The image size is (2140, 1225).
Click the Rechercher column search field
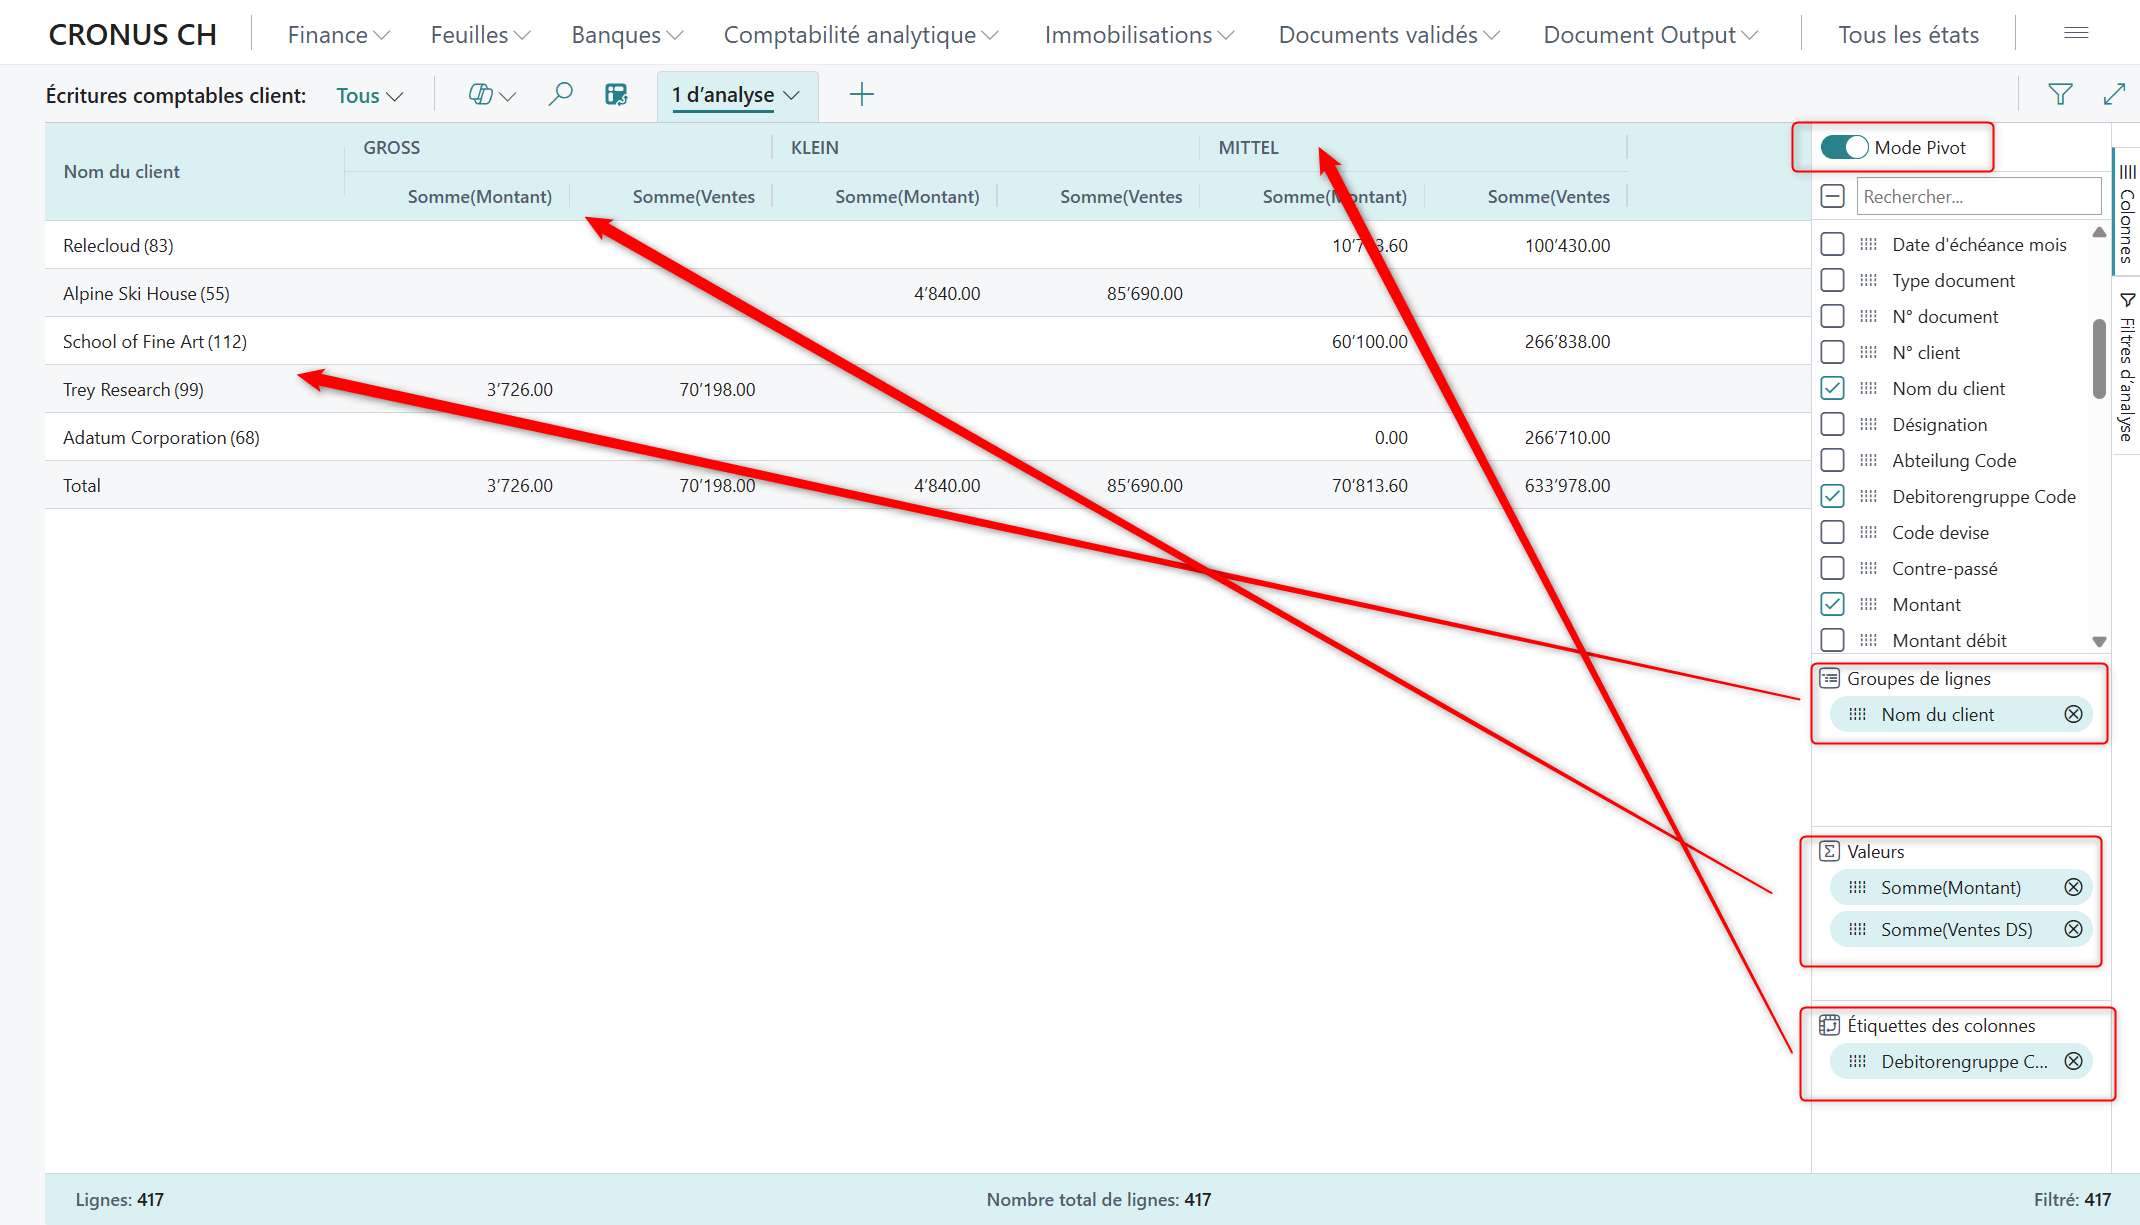(1978, 196)
